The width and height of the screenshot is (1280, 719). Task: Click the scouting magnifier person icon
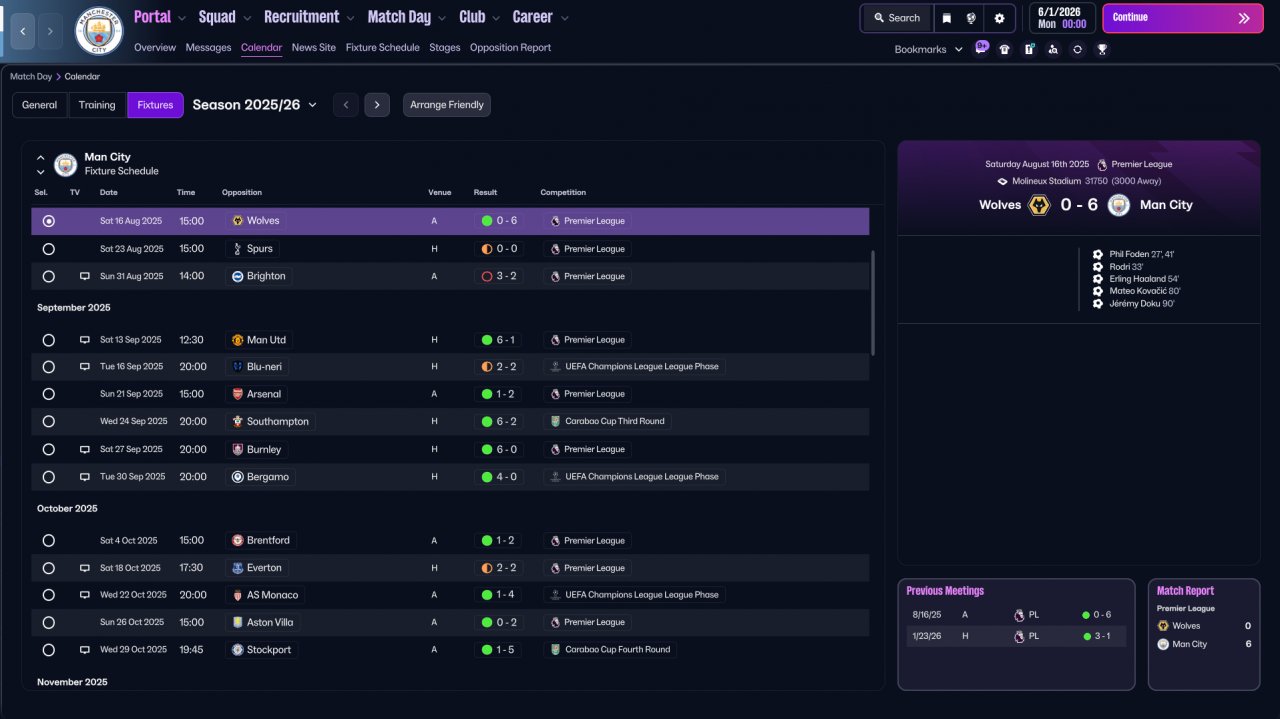coord(1053,49)
